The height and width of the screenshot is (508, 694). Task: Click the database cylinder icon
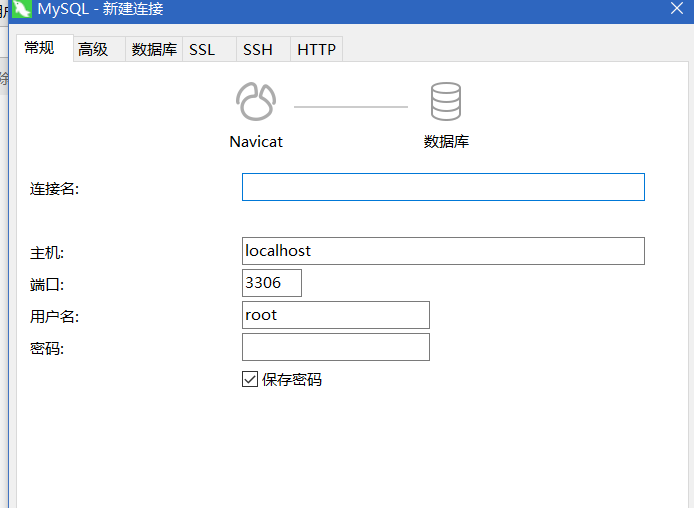point(446,101)
